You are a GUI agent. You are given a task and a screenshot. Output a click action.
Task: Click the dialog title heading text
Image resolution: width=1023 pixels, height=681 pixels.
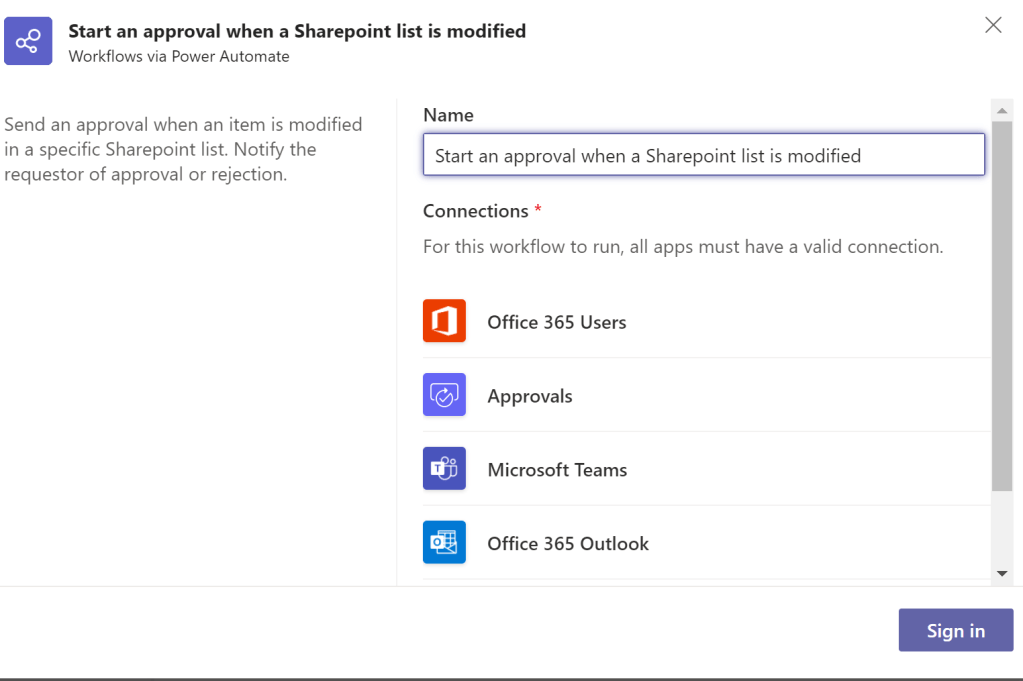[297, 31]
